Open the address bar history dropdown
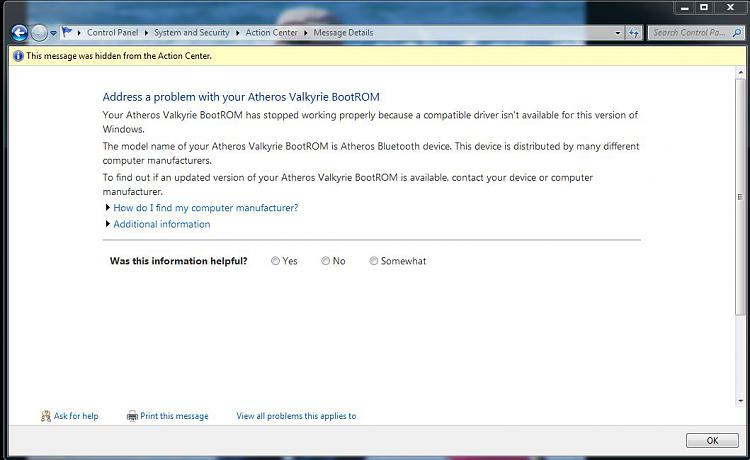This screenshot has height=460, width=750. click(x=618, y=33)
